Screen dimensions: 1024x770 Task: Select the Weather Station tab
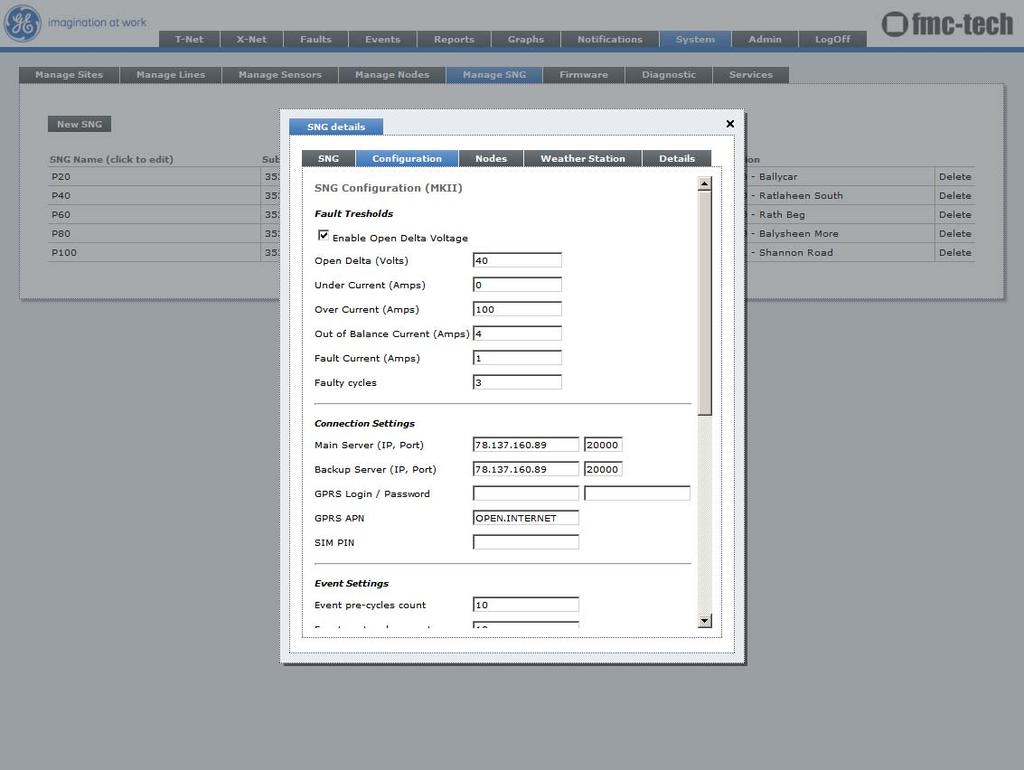pyautogui.click(x=583, y=158)
